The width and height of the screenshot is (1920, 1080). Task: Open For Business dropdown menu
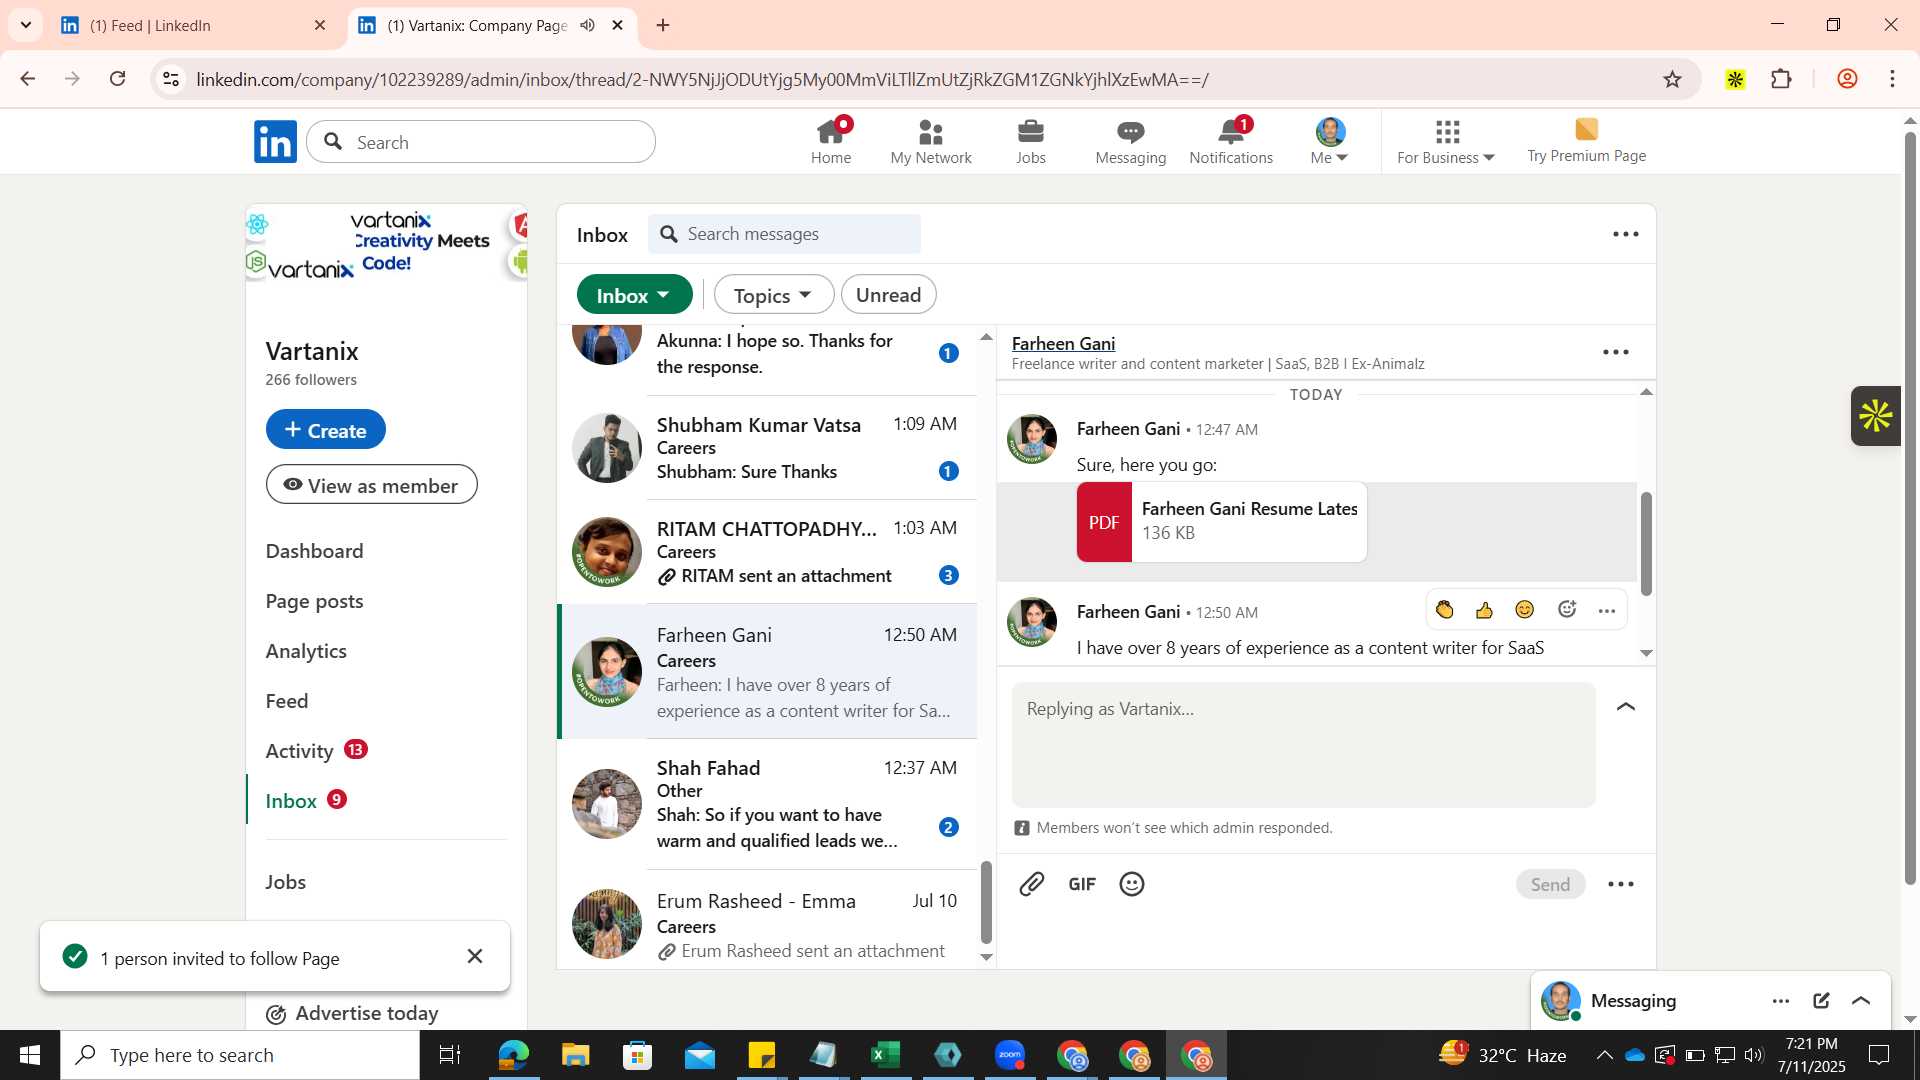(x=1446, y=142)
